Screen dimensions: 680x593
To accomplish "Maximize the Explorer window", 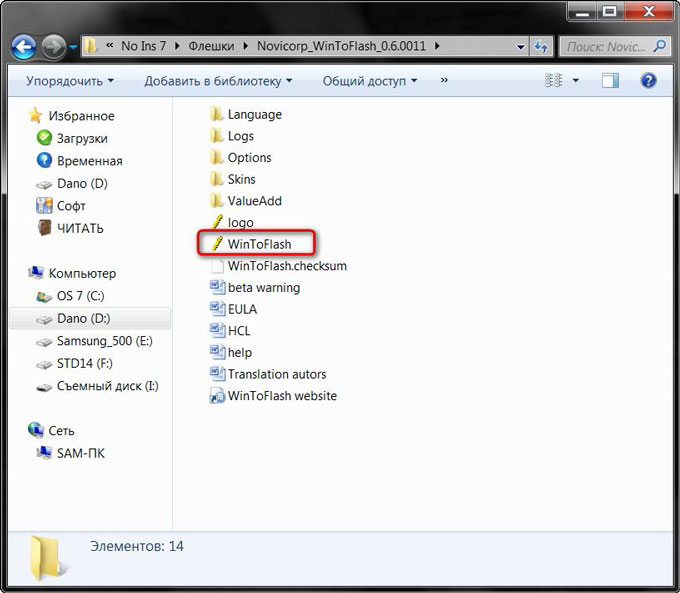I will (x=610, y=11).
